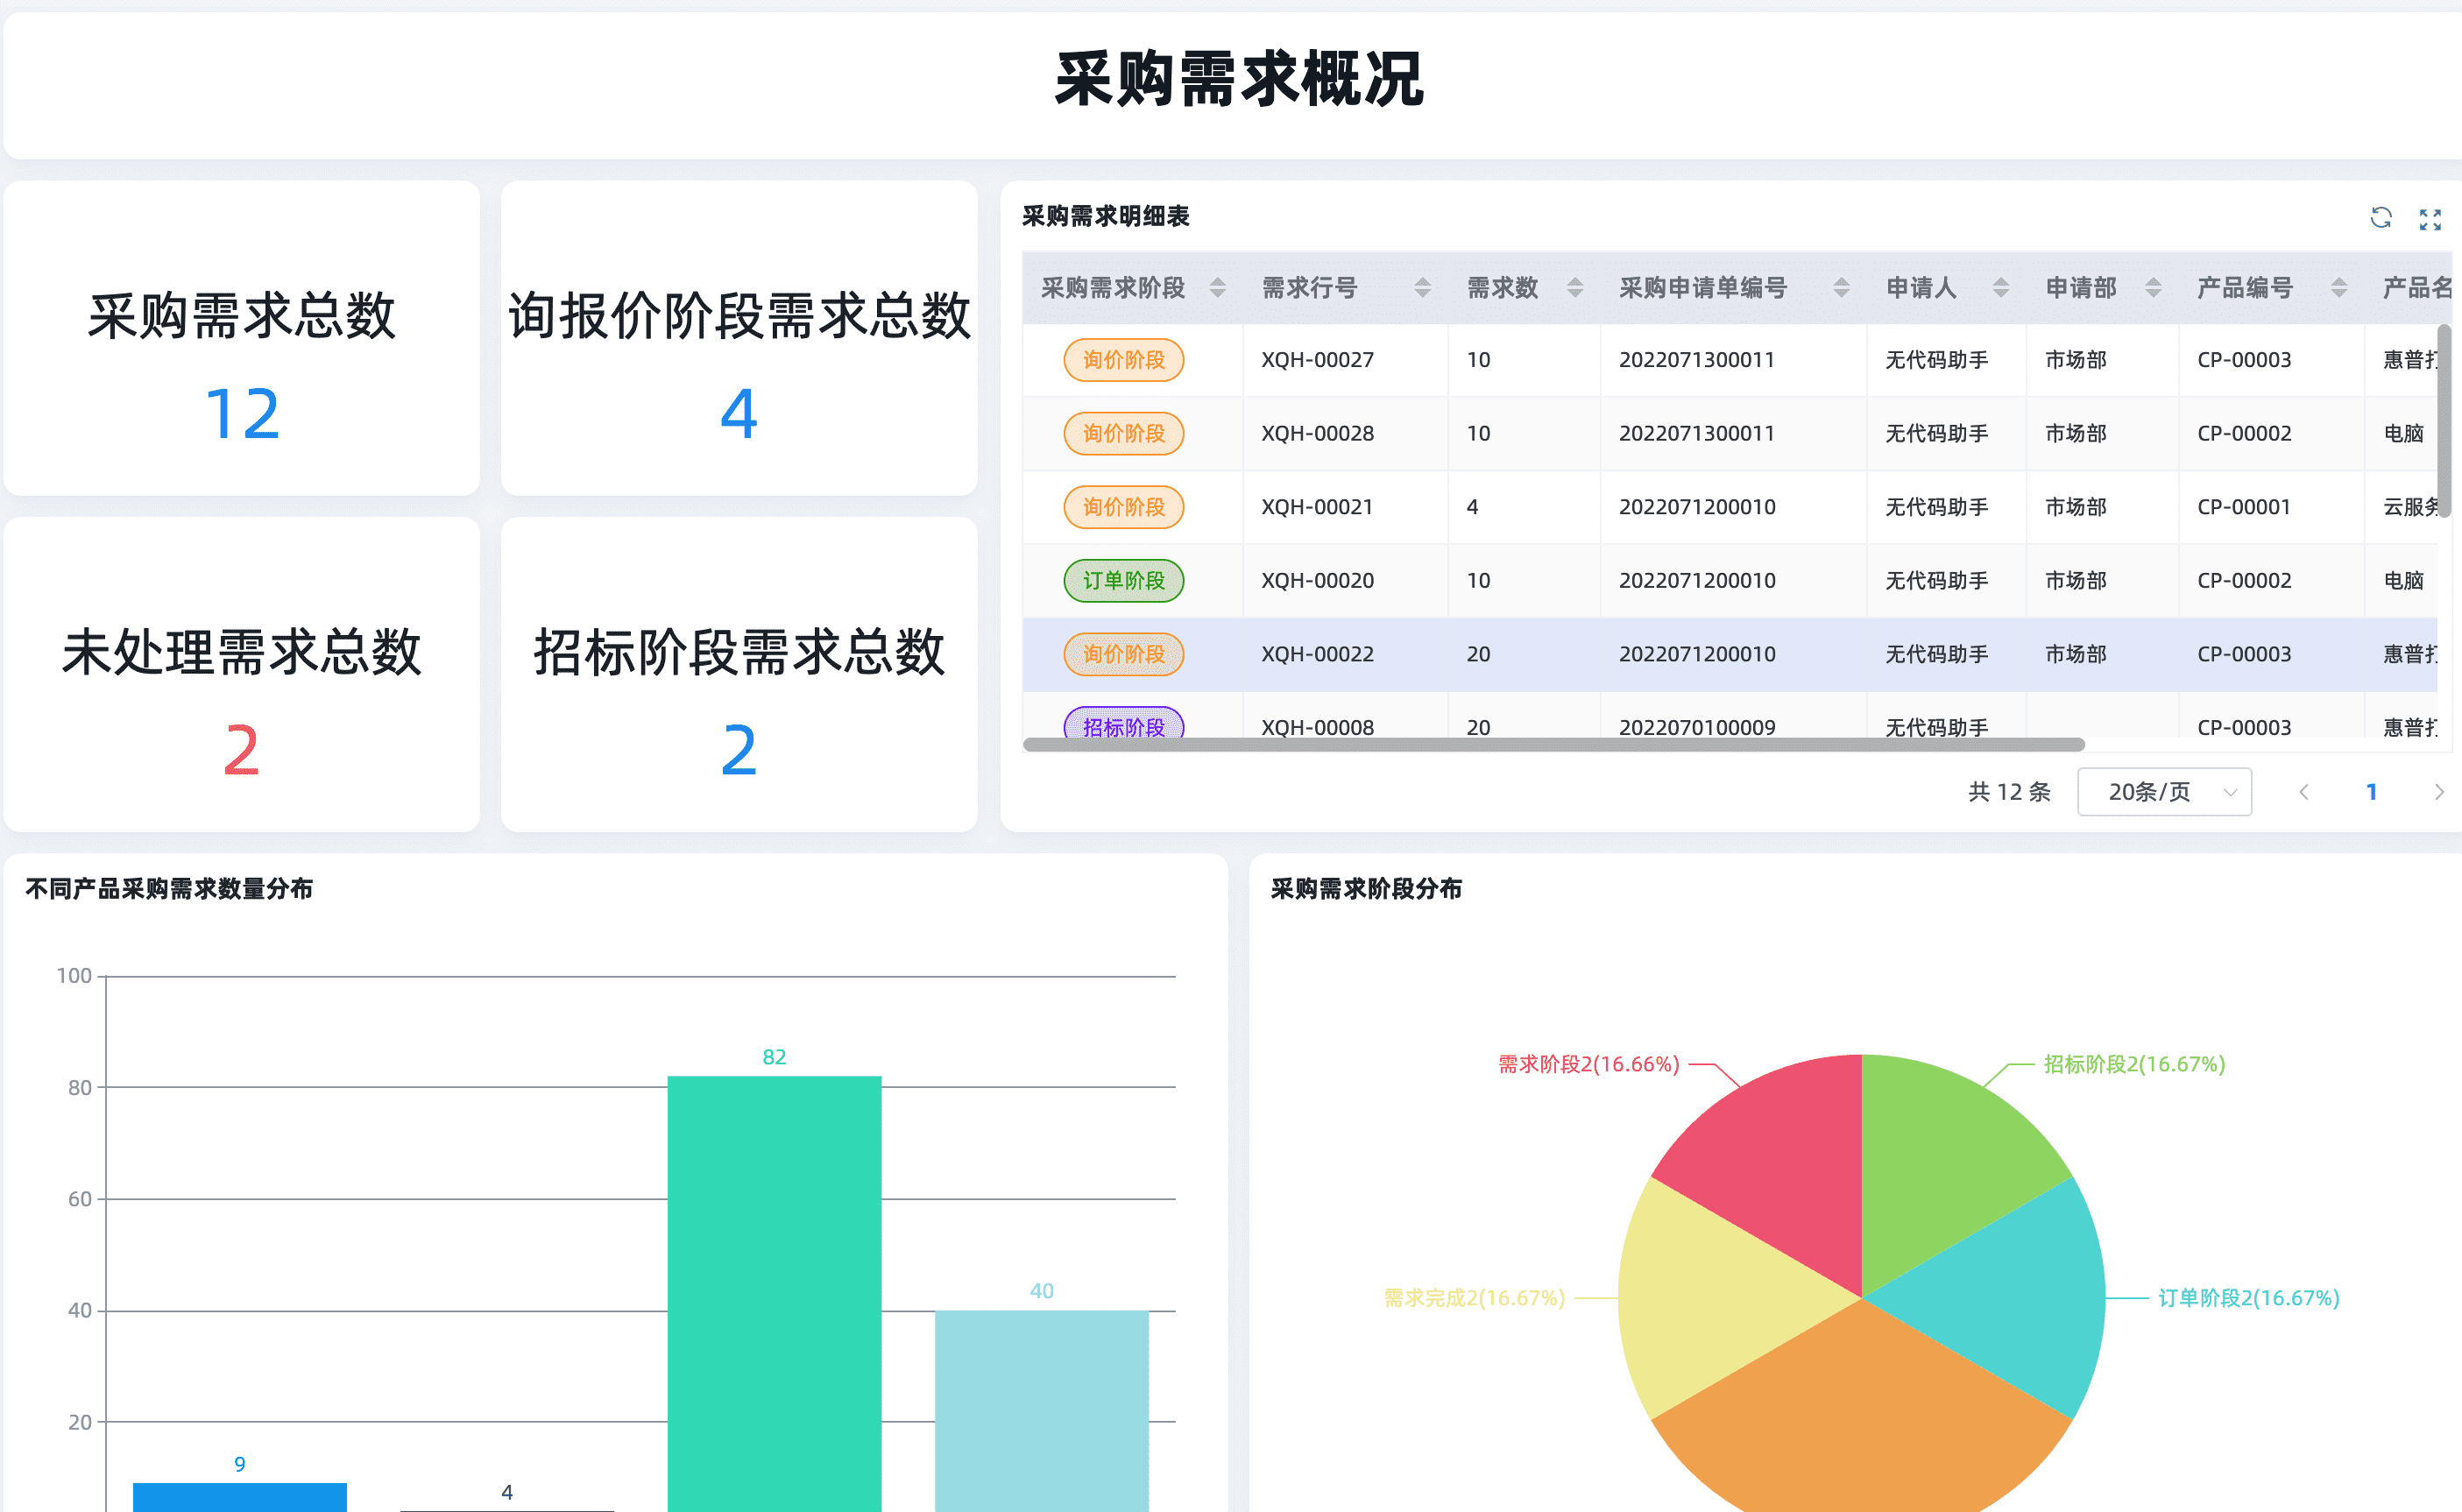The image size is (2462, 1512).
Task: Select page number 1
Action: (x=2371, y=792)
